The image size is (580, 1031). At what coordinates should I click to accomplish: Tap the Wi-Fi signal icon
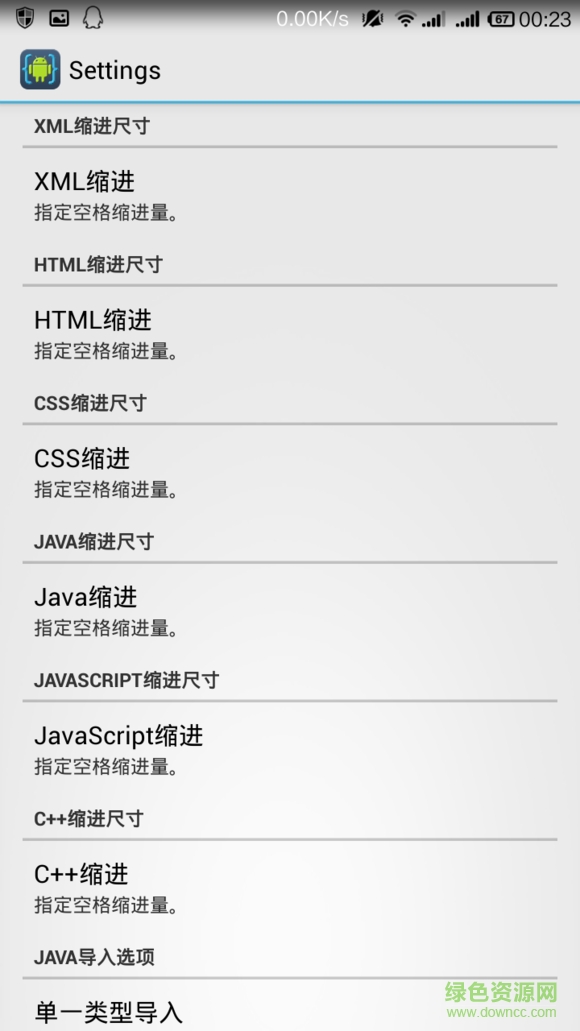406,19
